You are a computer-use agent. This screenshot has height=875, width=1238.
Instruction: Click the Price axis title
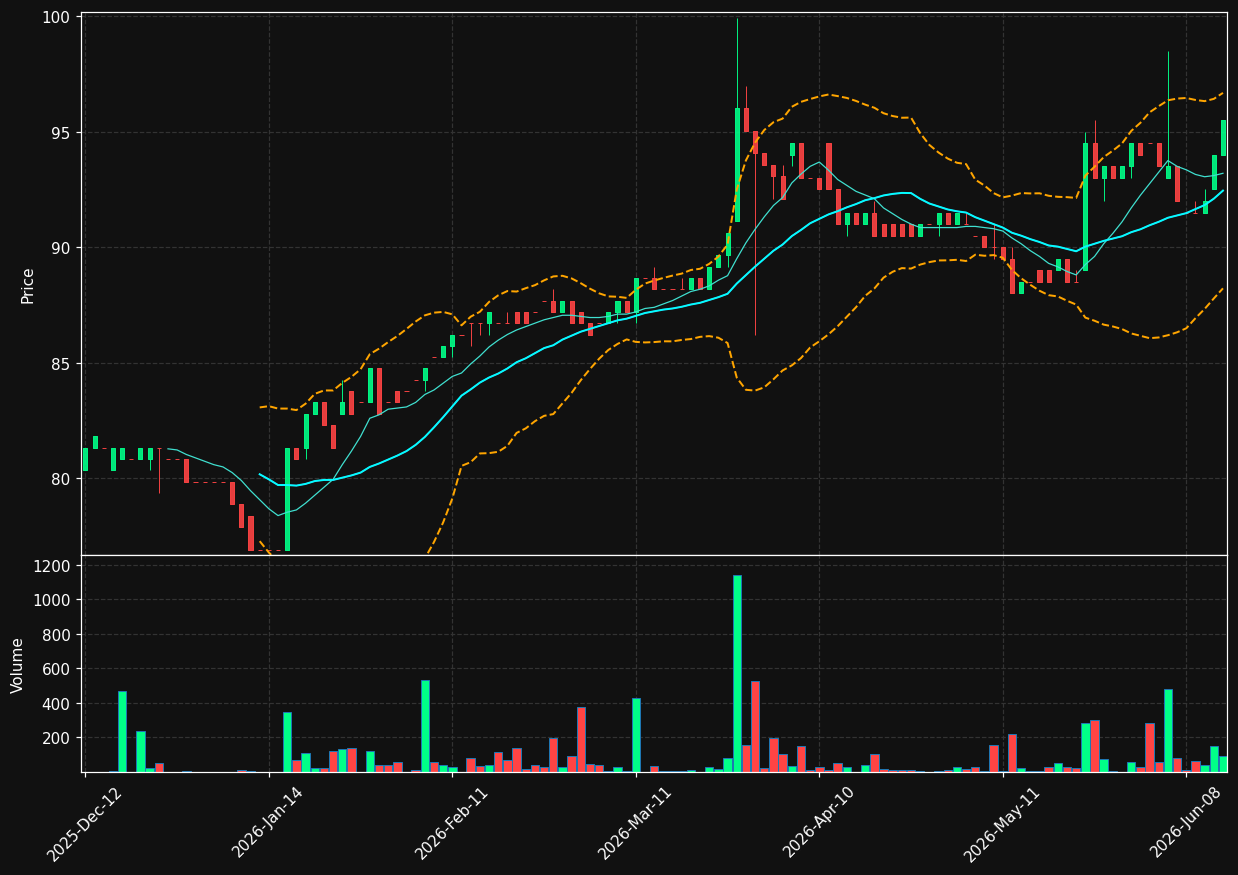click(28, 285)
